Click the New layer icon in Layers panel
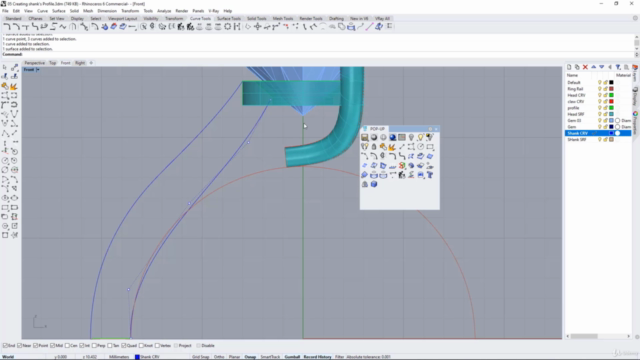Image resolution: width=640 pixels, height=360 pixels. [x=569, y=67]
